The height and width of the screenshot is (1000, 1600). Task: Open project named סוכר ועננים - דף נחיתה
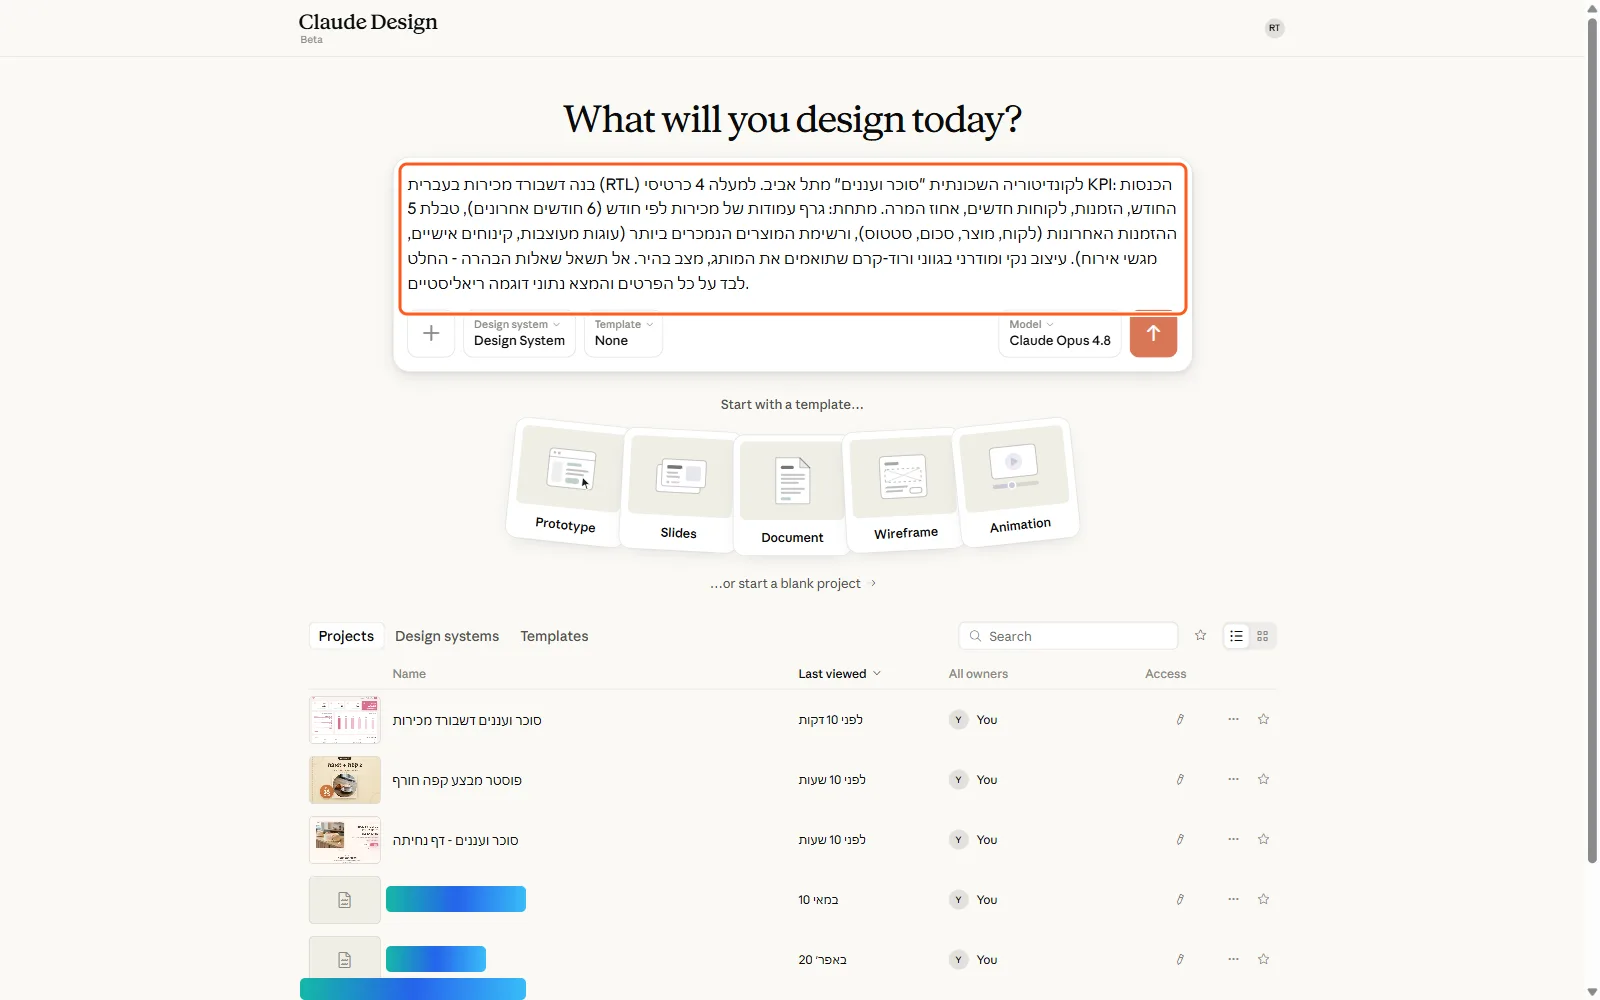pyautogui.click(x=456, y=840)
